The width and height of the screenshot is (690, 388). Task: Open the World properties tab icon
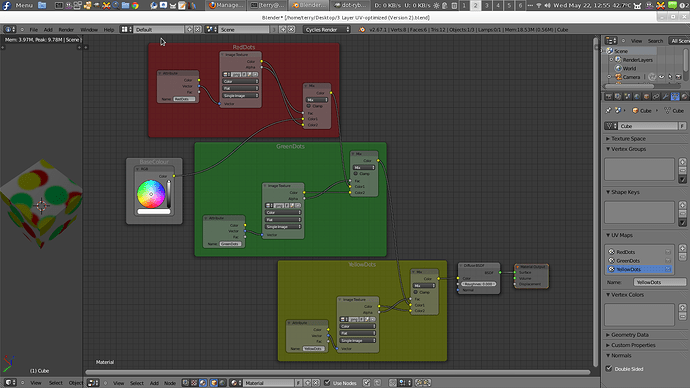click(637, 96)
